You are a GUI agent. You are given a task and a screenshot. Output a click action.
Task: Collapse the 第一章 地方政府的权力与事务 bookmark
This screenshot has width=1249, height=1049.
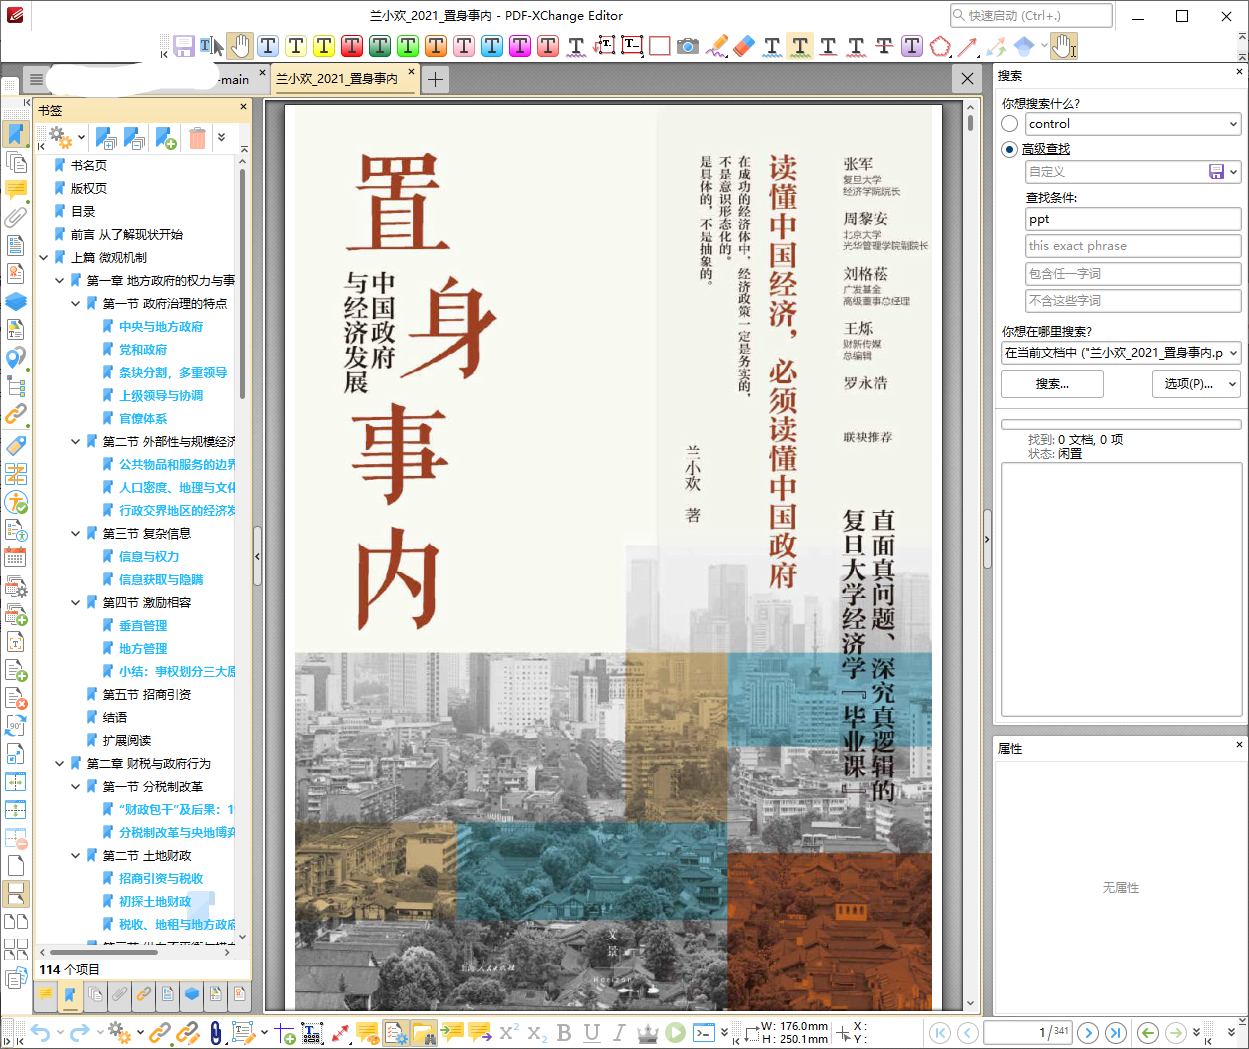tap(58, 280)
